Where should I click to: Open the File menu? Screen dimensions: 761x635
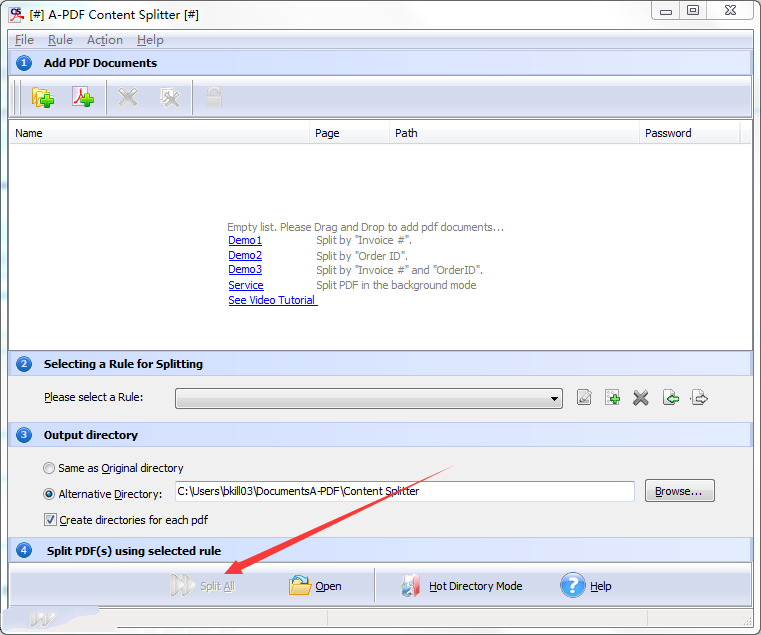pyautogui.click(x=24, y=40)
